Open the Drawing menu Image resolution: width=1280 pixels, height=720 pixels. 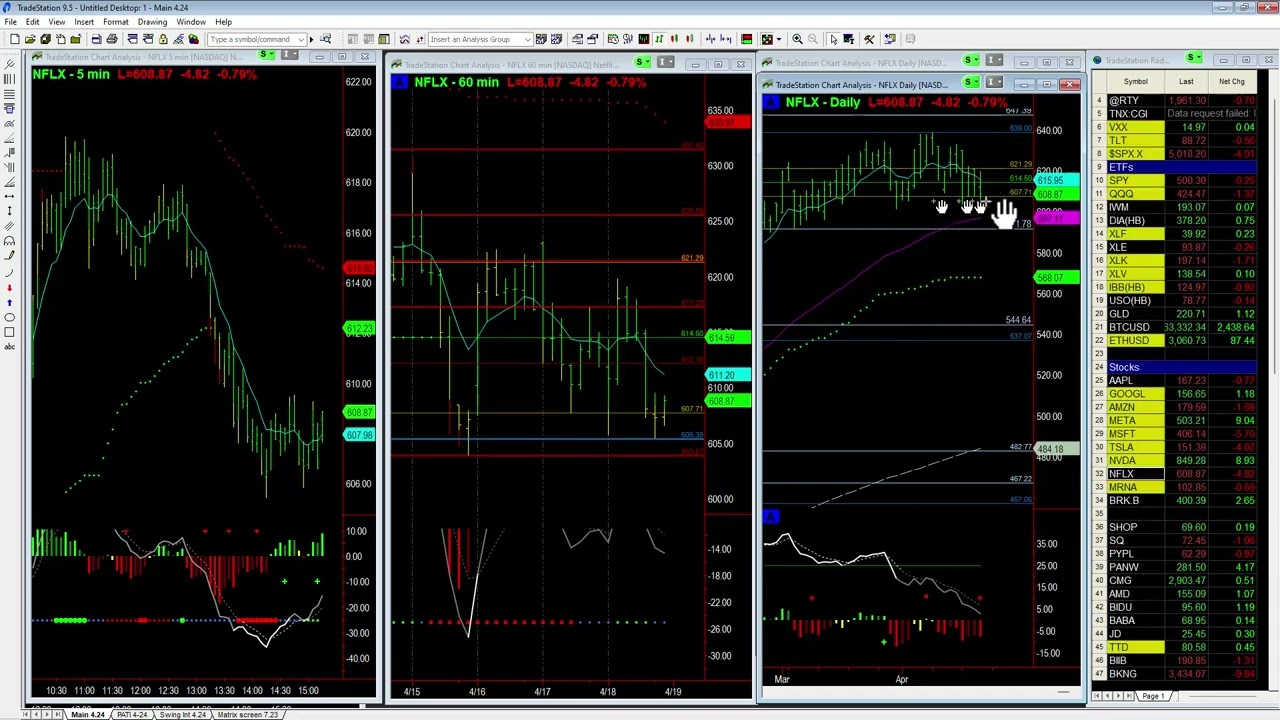tap(152, 22)
